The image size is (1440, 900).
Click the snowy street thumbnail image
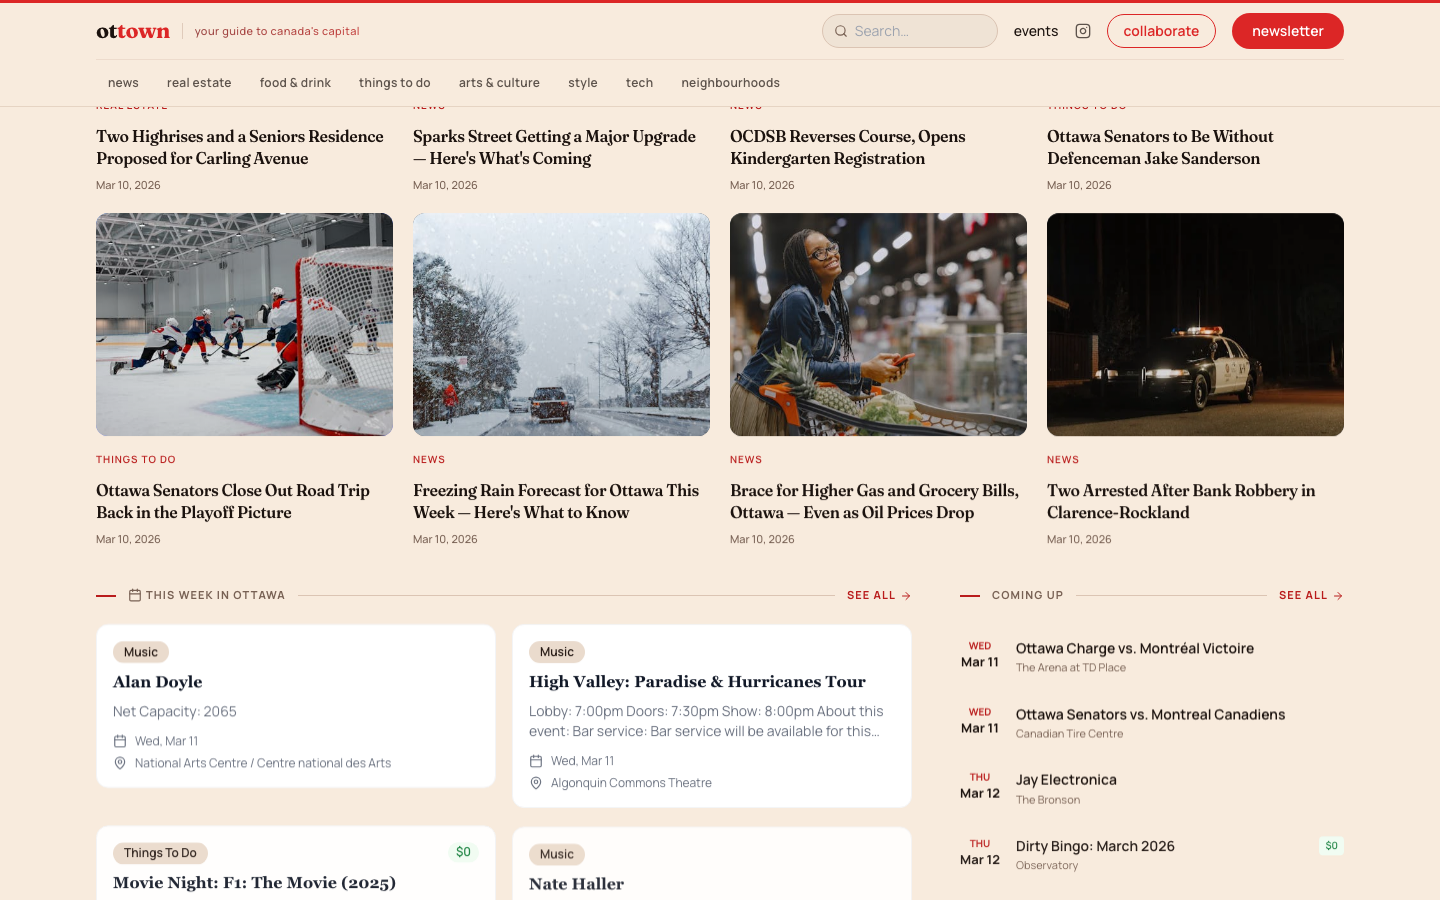(x=561, y=324)
